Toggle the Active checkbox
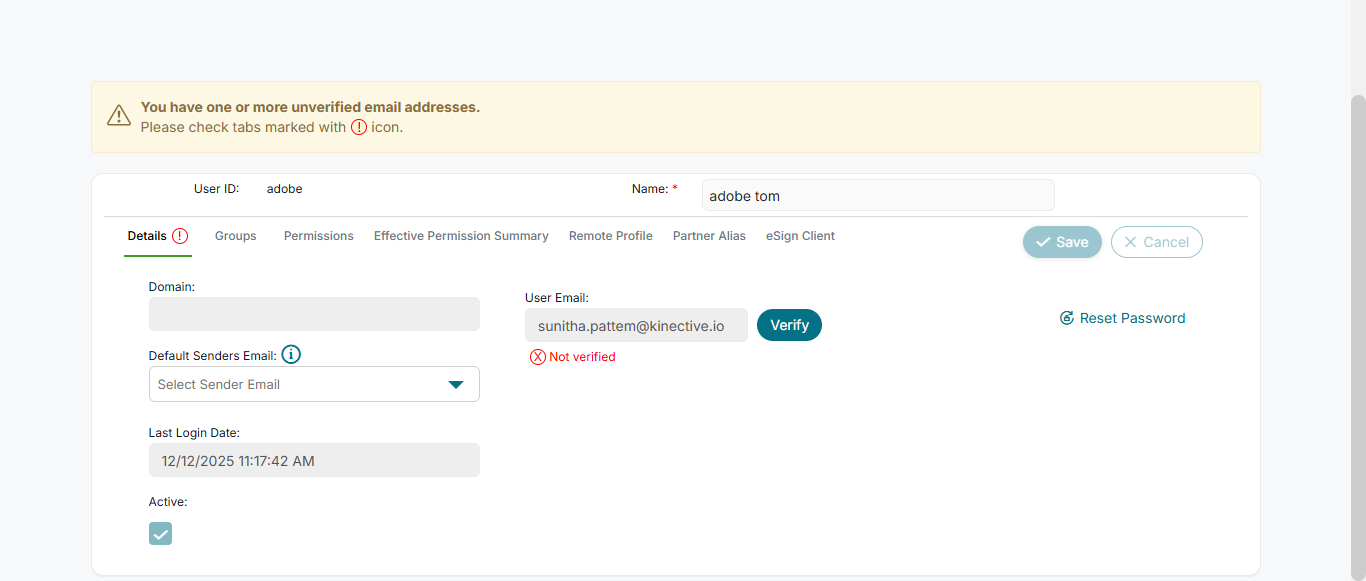The image size is (1366, 581). click(x=160, y=533)
